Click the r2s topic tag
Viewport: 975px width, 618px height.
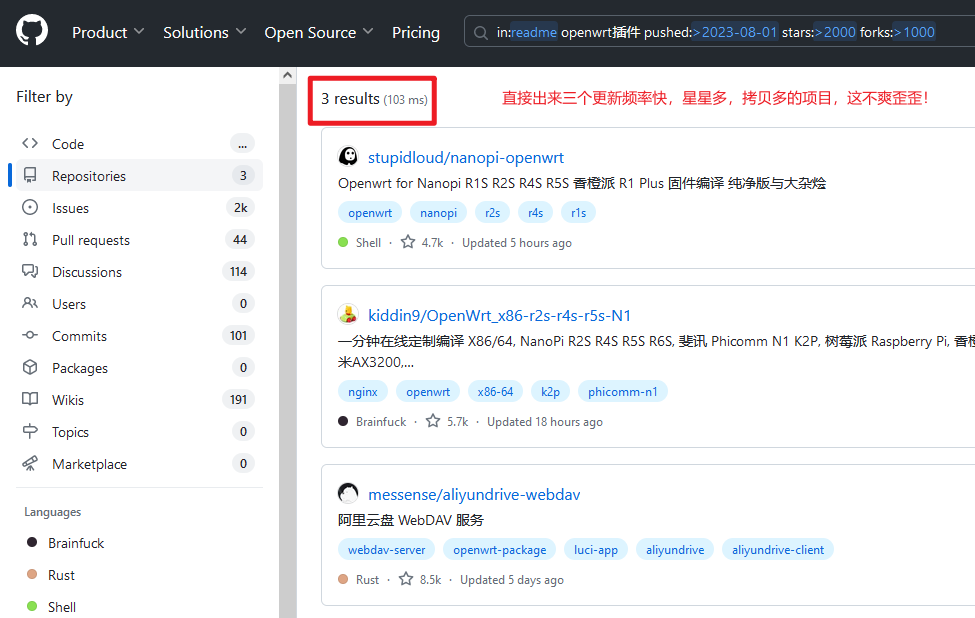click(492, 213)
